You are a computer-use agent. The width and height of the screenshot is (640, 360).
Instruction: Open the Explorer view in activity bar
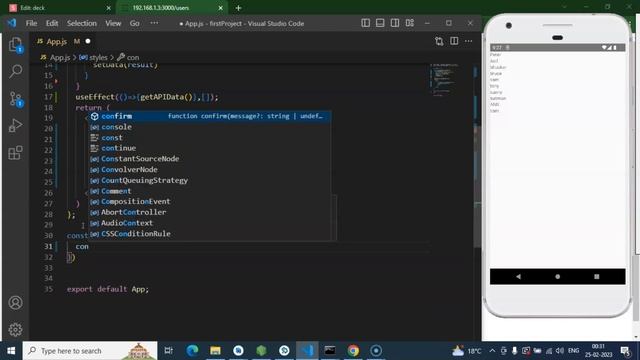point(16,44)
